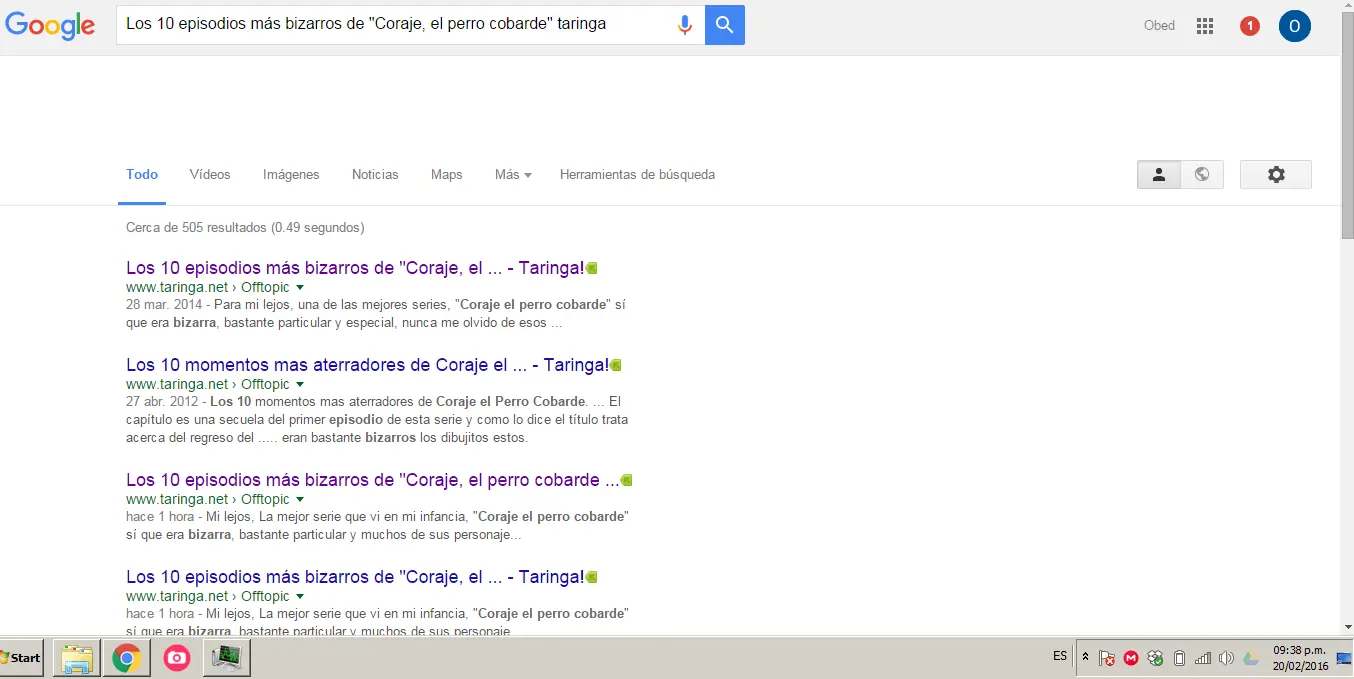Screen dimensions: 1354x679
Task: Check the battery tray icon
Action: click(x=1179, y=658)
